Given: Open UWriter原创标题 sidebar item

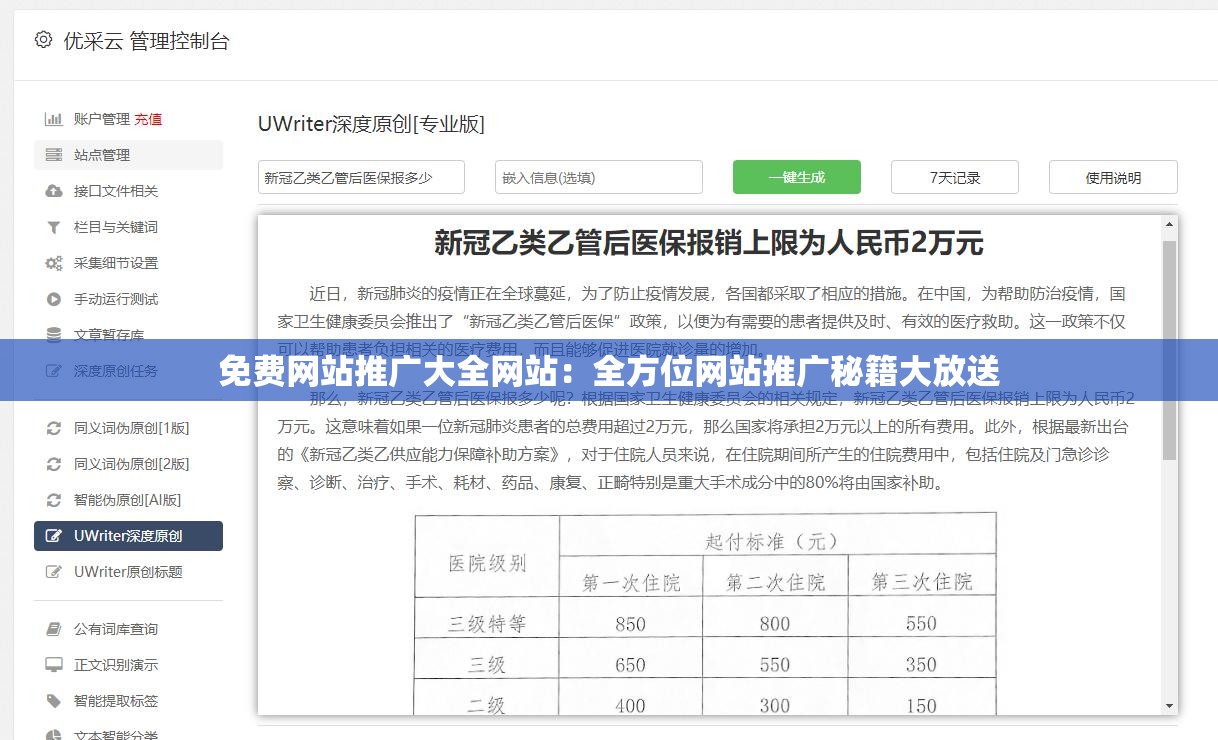Looking at the screenshot, I should coord(128,572).
